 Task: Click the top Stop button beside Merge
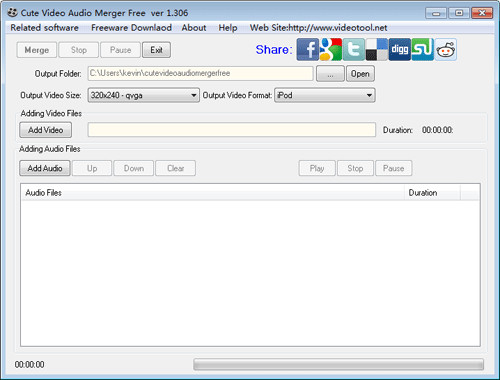(x=79, y=50)
